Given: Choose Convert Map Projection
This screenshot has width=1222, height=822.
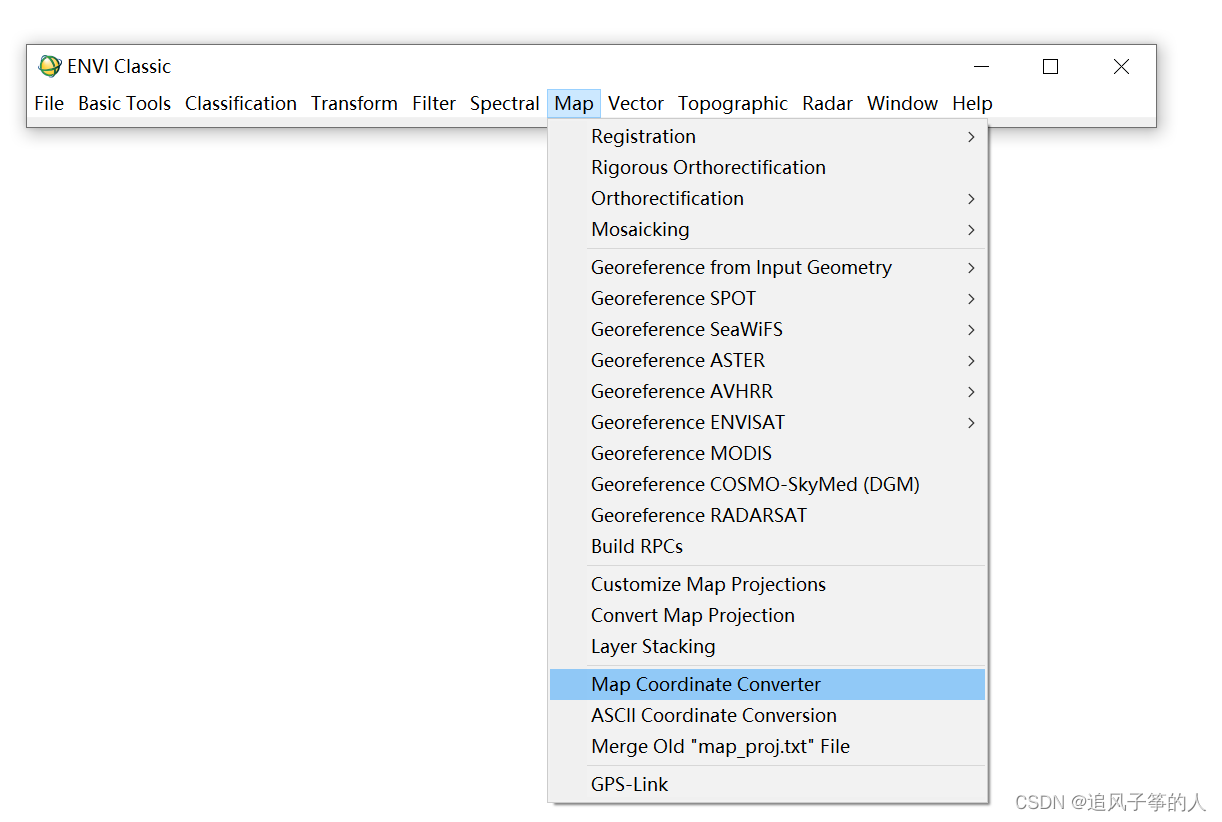Looking at the screenshot, I should click(x=767, y=615).
